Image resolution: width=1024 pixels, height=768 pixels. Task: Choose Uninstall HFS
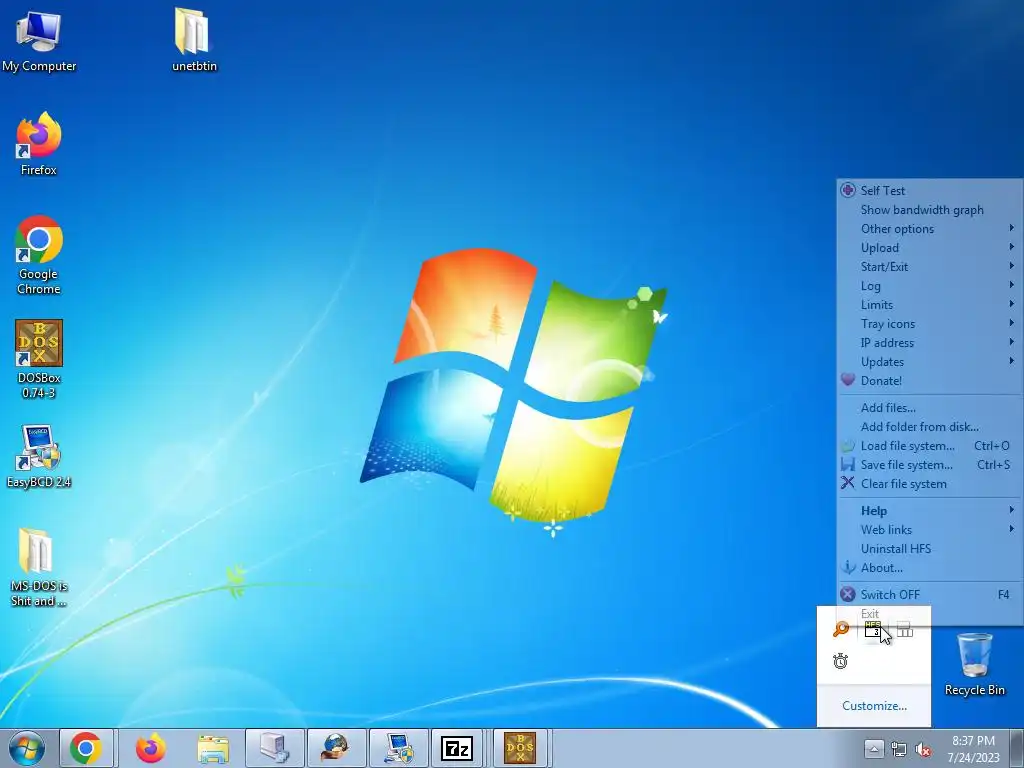pos(929,549)
